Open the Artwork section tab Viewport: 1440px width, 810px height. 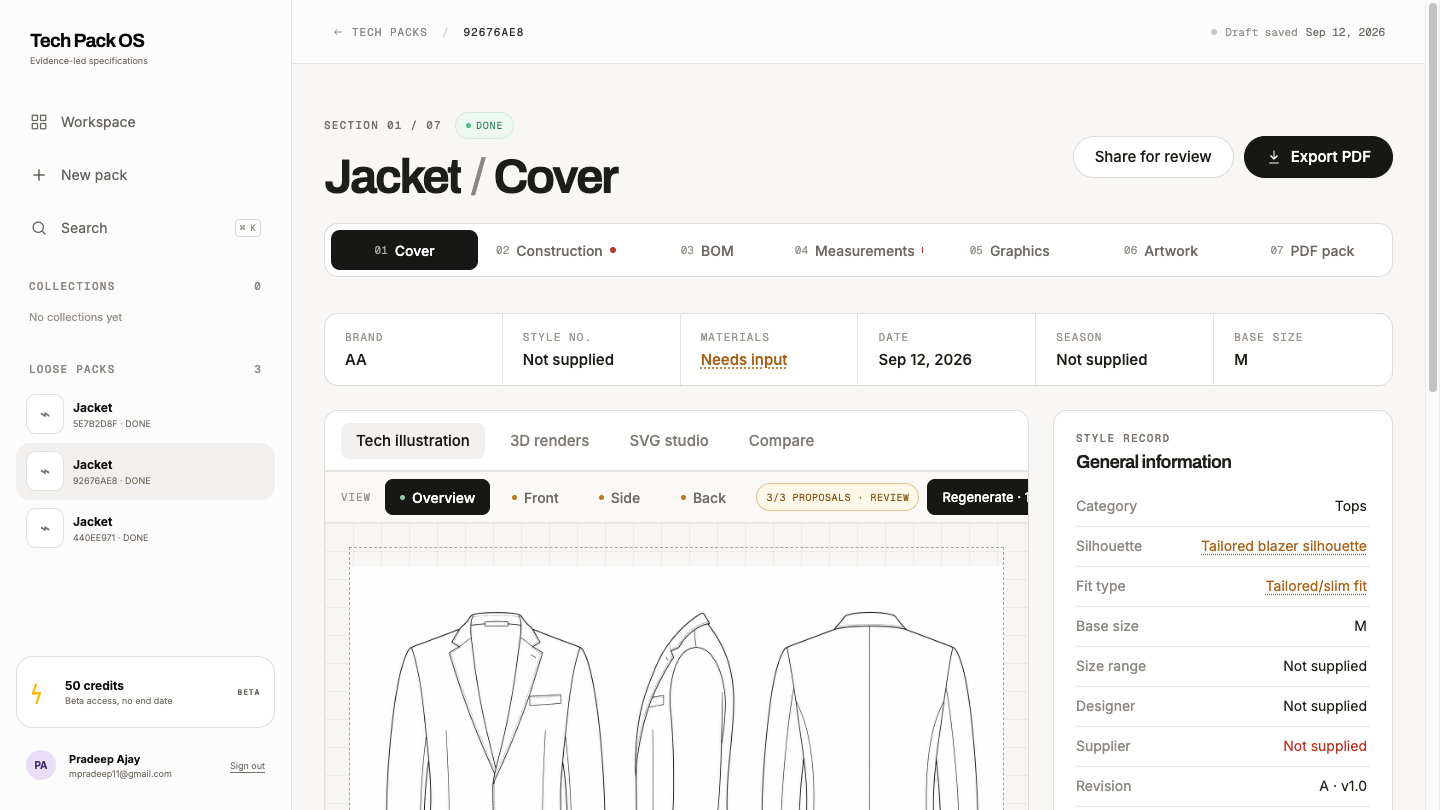click(x=1161, y=251)
